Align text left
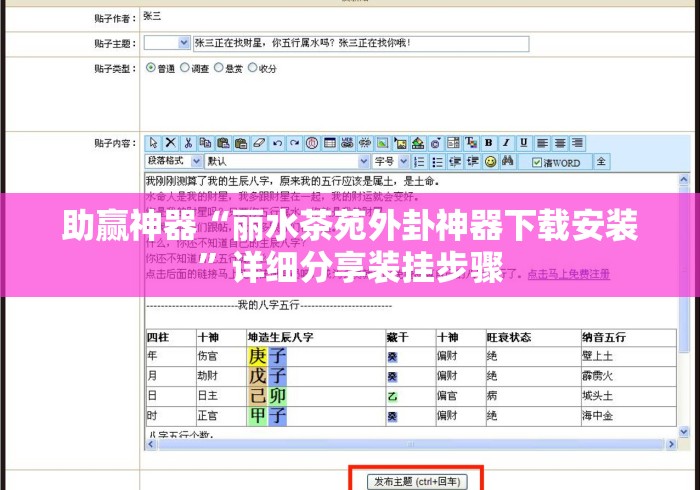Viewport: 700px width, 490px height. [542, 143]
